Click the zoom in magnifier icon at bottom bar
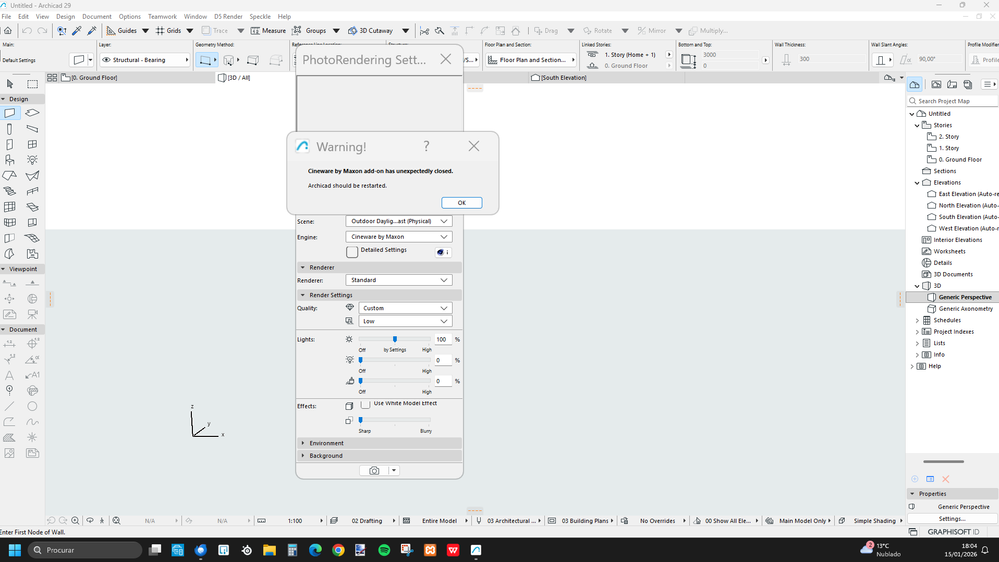 coord(75,521)
